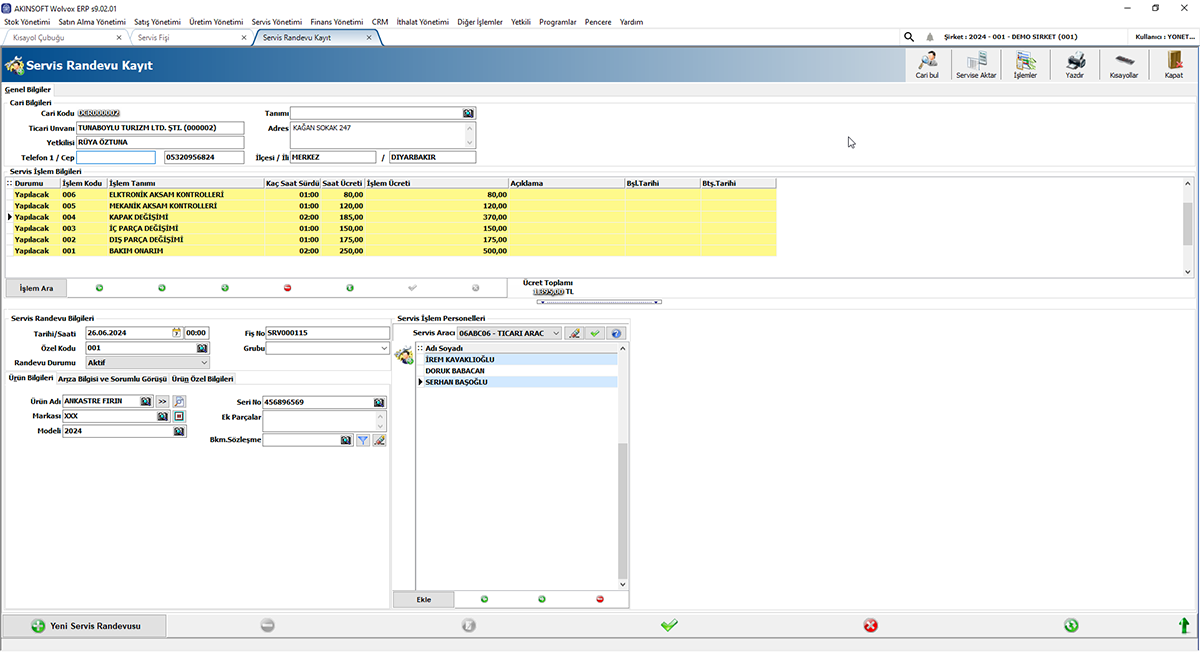Screen dimensions: 1200x653
Task: Open Servise Aktar from the toolbar
Action: (x=976, y=62)
